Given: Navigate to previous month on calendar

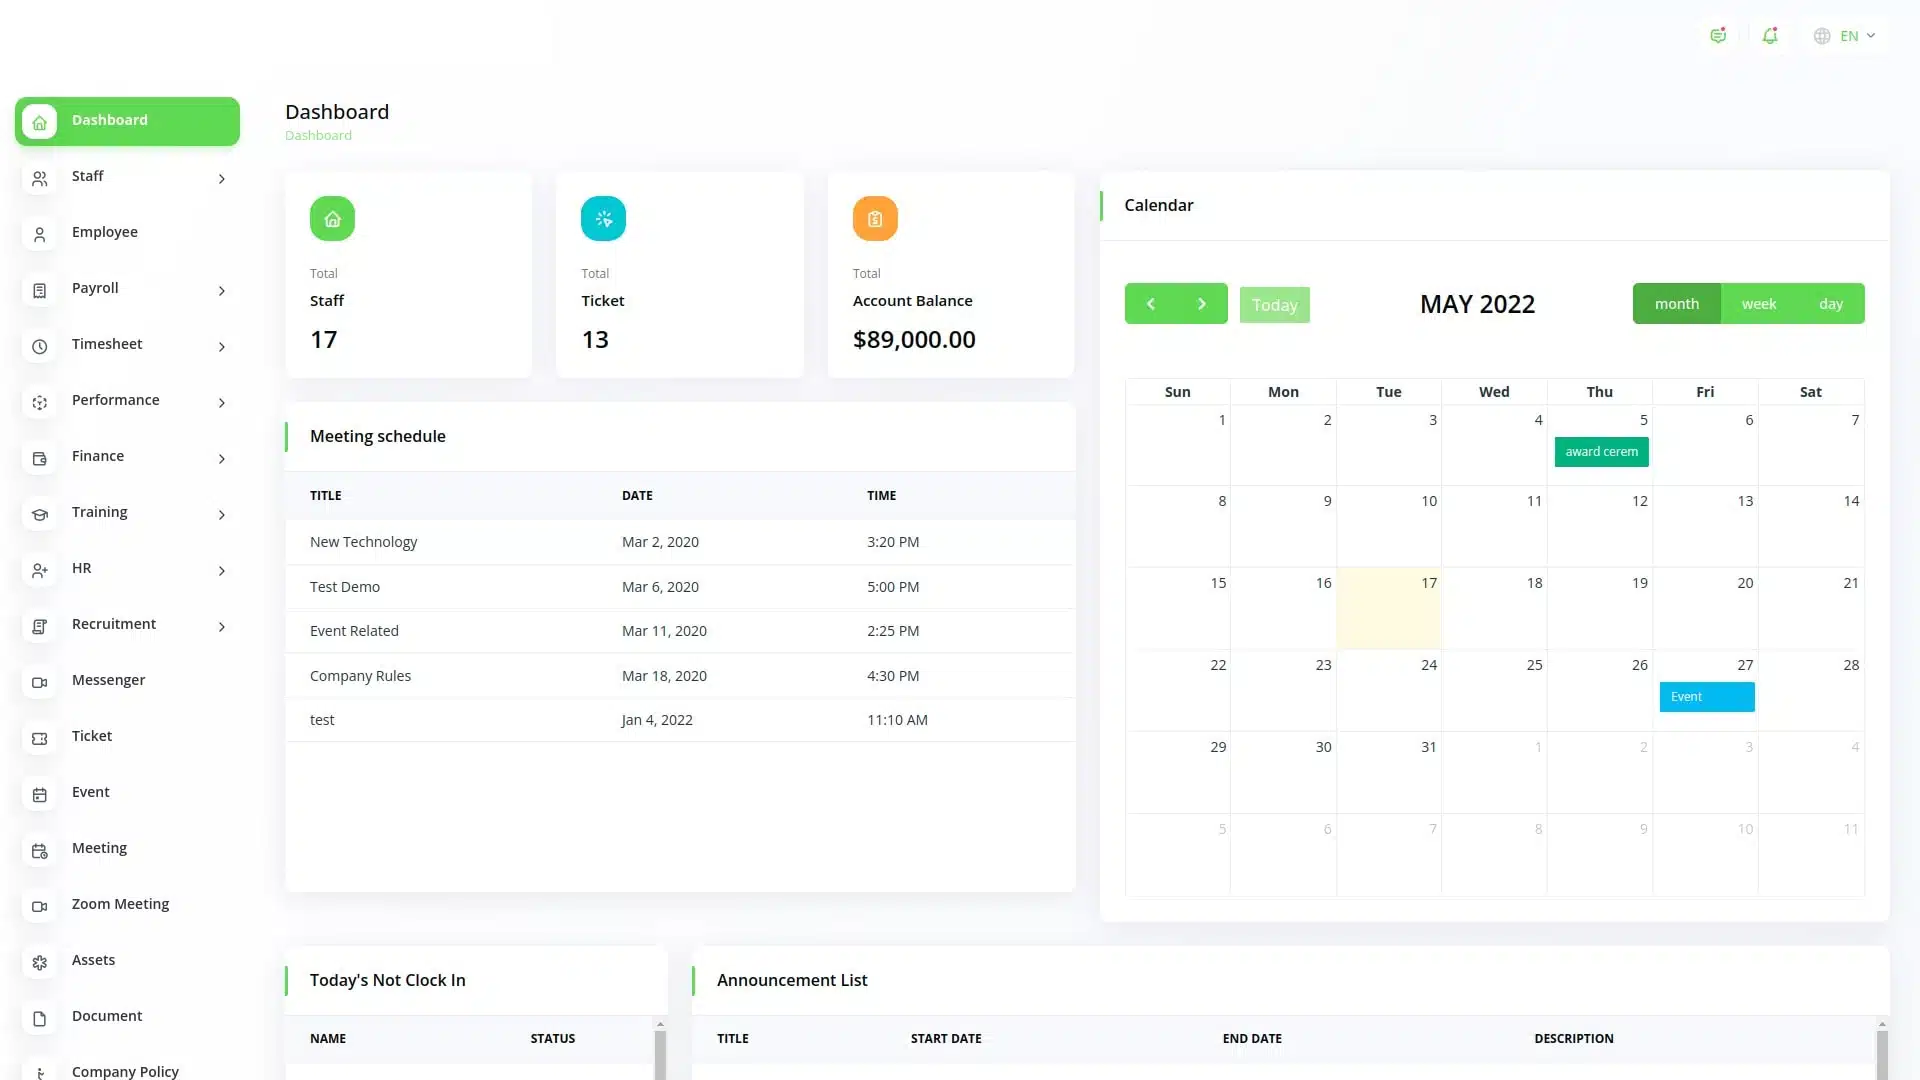Looking at the screenshot, I should point(1150,303).
